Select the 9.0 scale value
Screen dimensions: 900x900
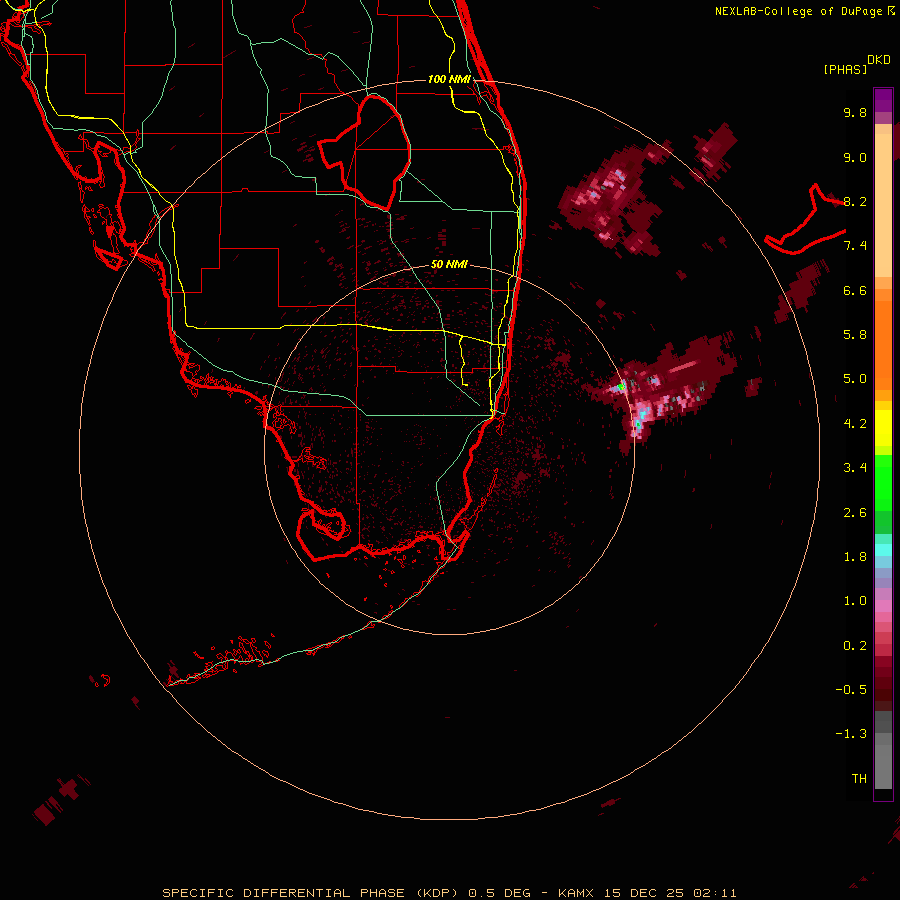coord(855,157)
